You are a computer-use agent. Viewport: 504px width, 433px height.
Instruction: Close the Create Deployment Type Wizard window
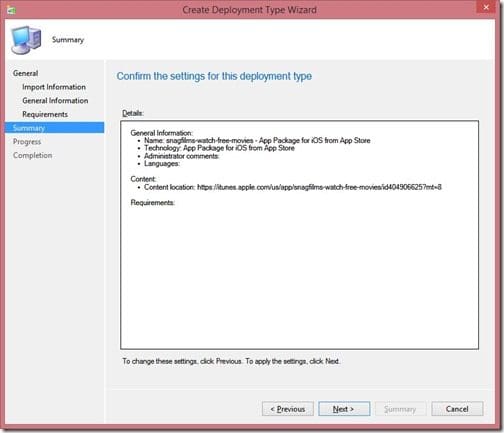(486, 7)
